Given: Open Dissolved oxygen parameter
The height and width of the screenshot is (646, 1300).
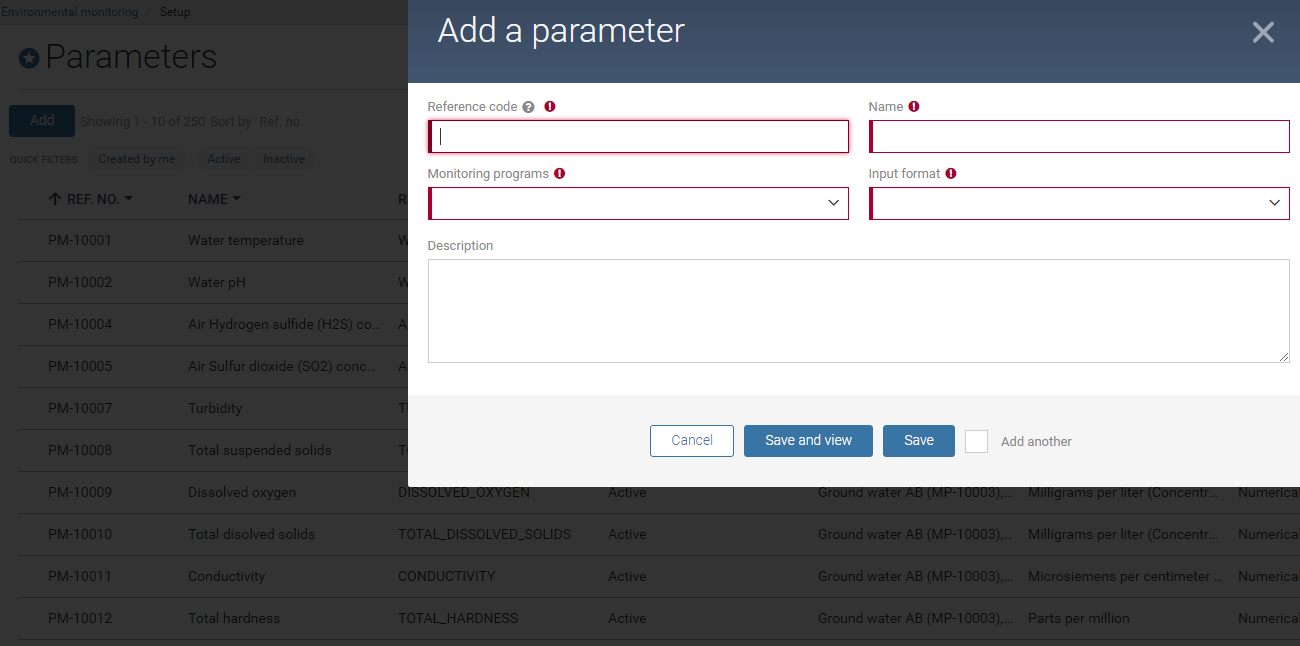Looking at the screenshot, I should pos(242,493).
